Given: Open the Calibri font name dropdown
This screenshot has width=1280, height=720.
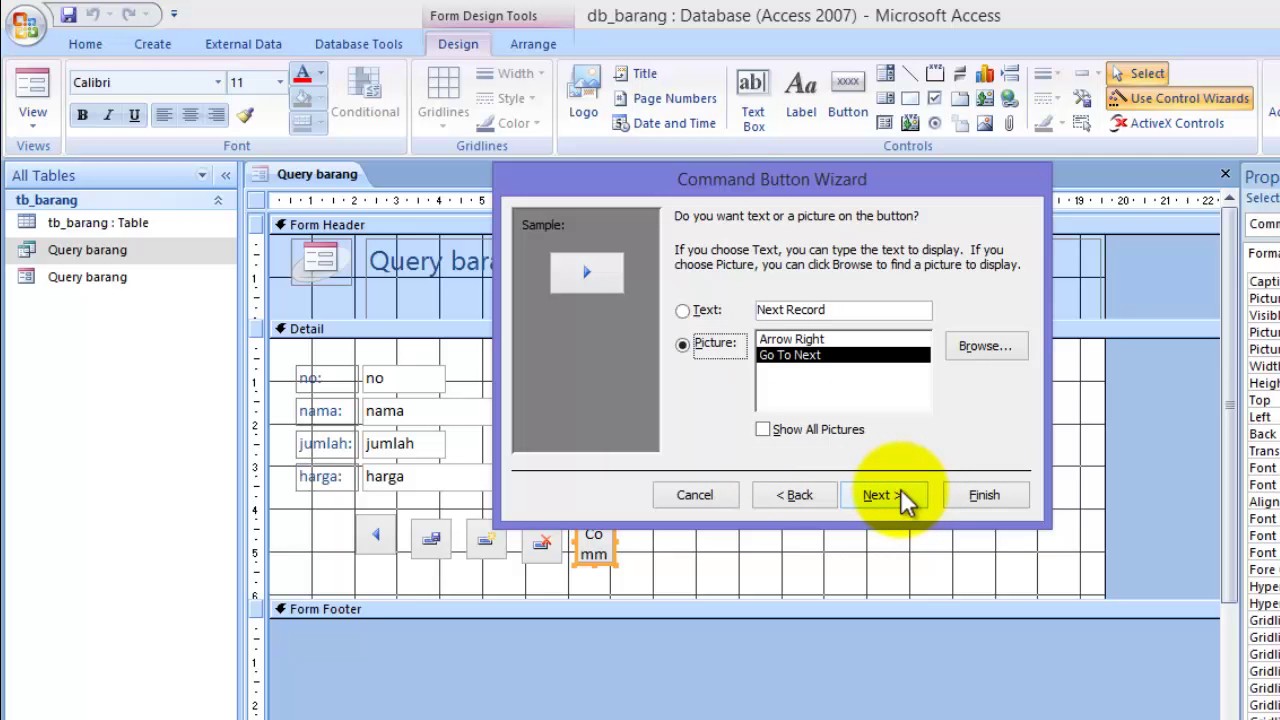Looking at the screenshot, I should click(218, 82).
